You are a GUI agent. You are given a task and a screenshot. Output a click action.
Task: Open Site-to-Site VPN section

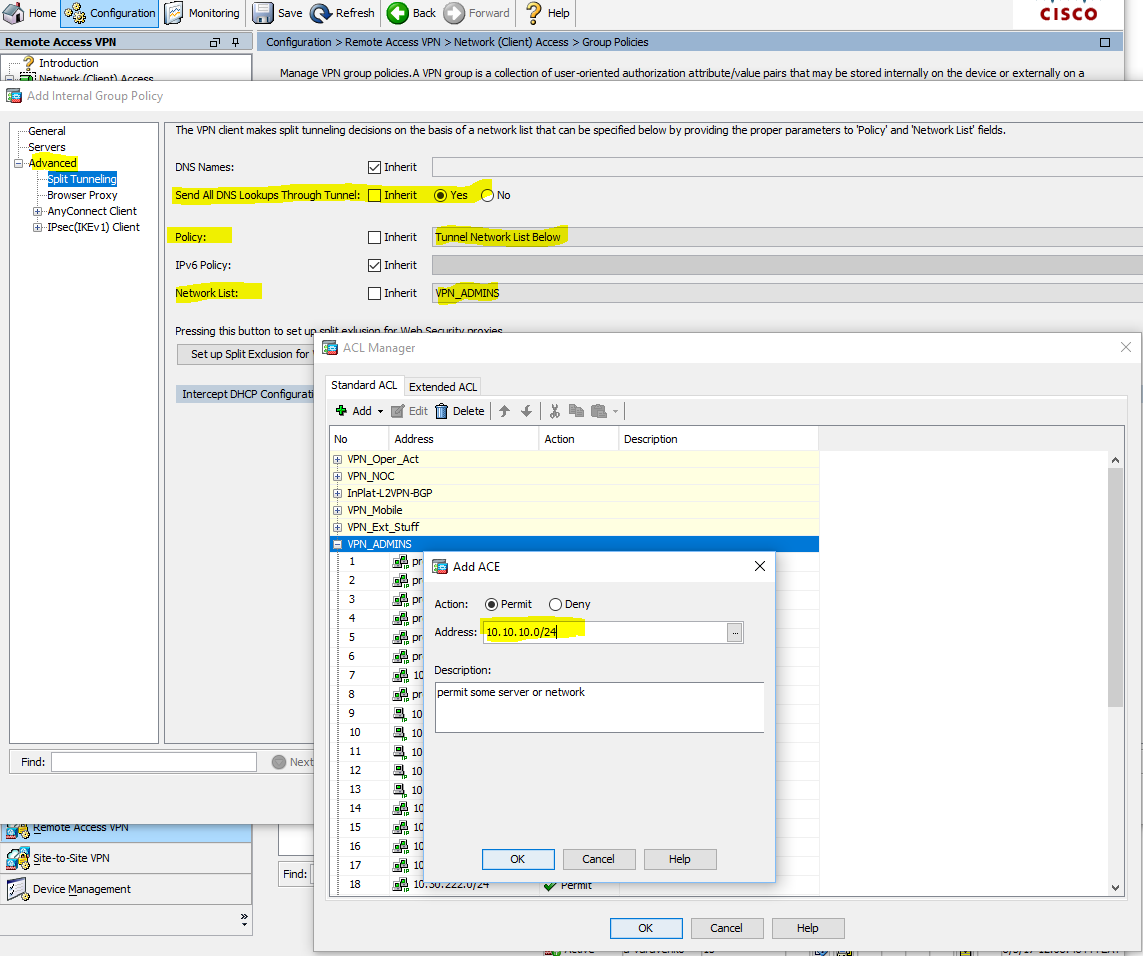click(70, 858)
